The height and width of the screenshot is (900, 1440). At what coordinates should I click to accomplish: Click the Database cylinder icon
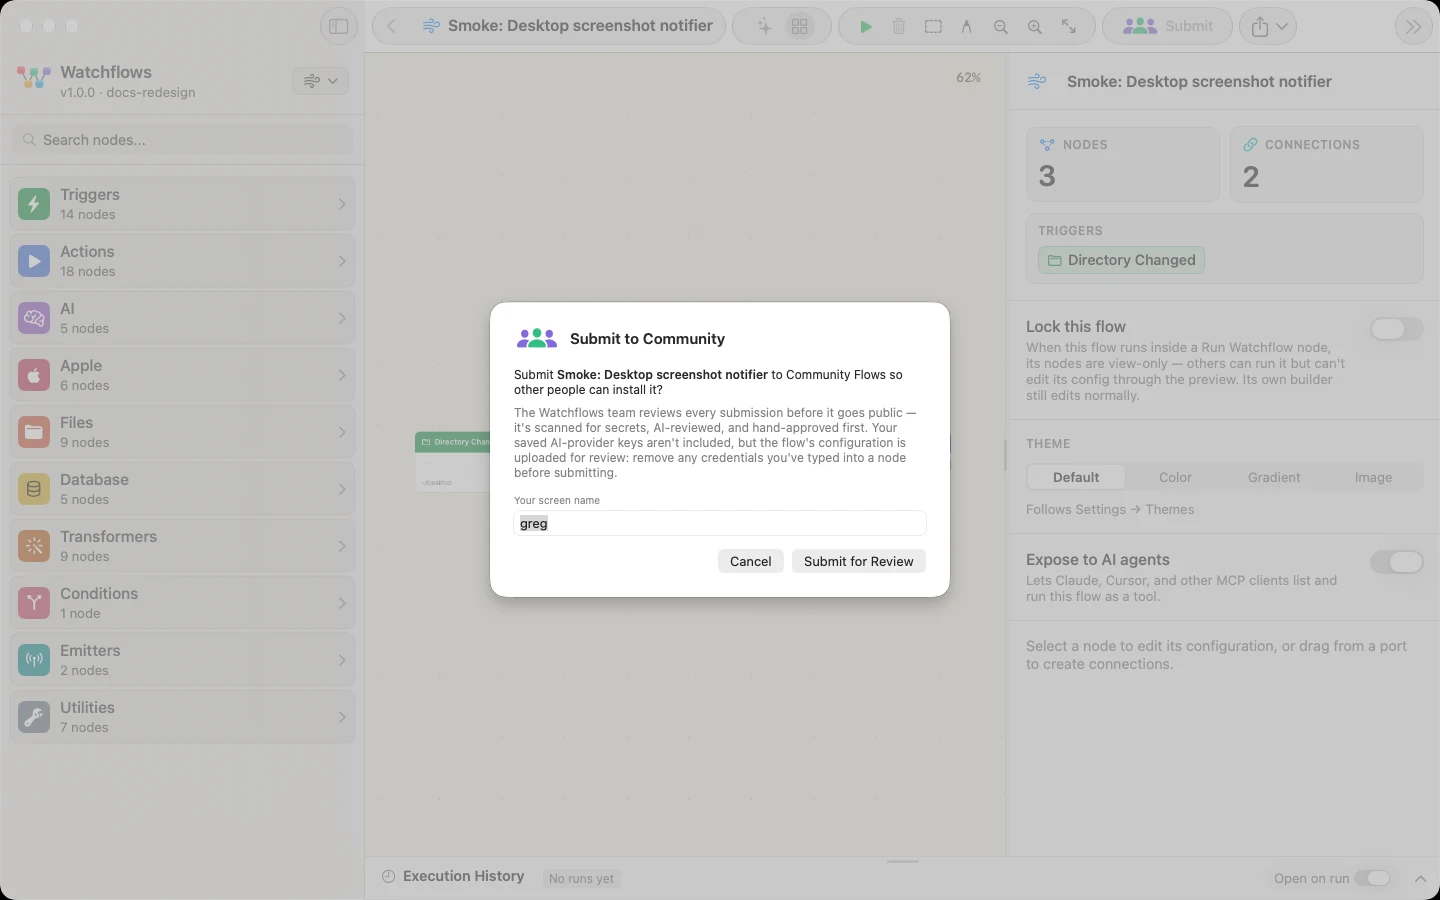pos(34,489)
